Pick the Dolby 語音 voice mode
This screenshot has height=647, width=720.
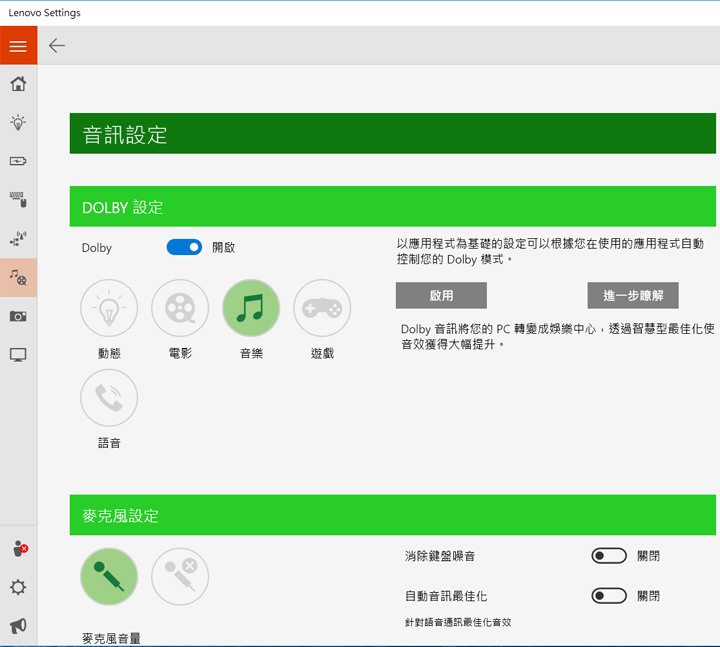coord(109,398)
